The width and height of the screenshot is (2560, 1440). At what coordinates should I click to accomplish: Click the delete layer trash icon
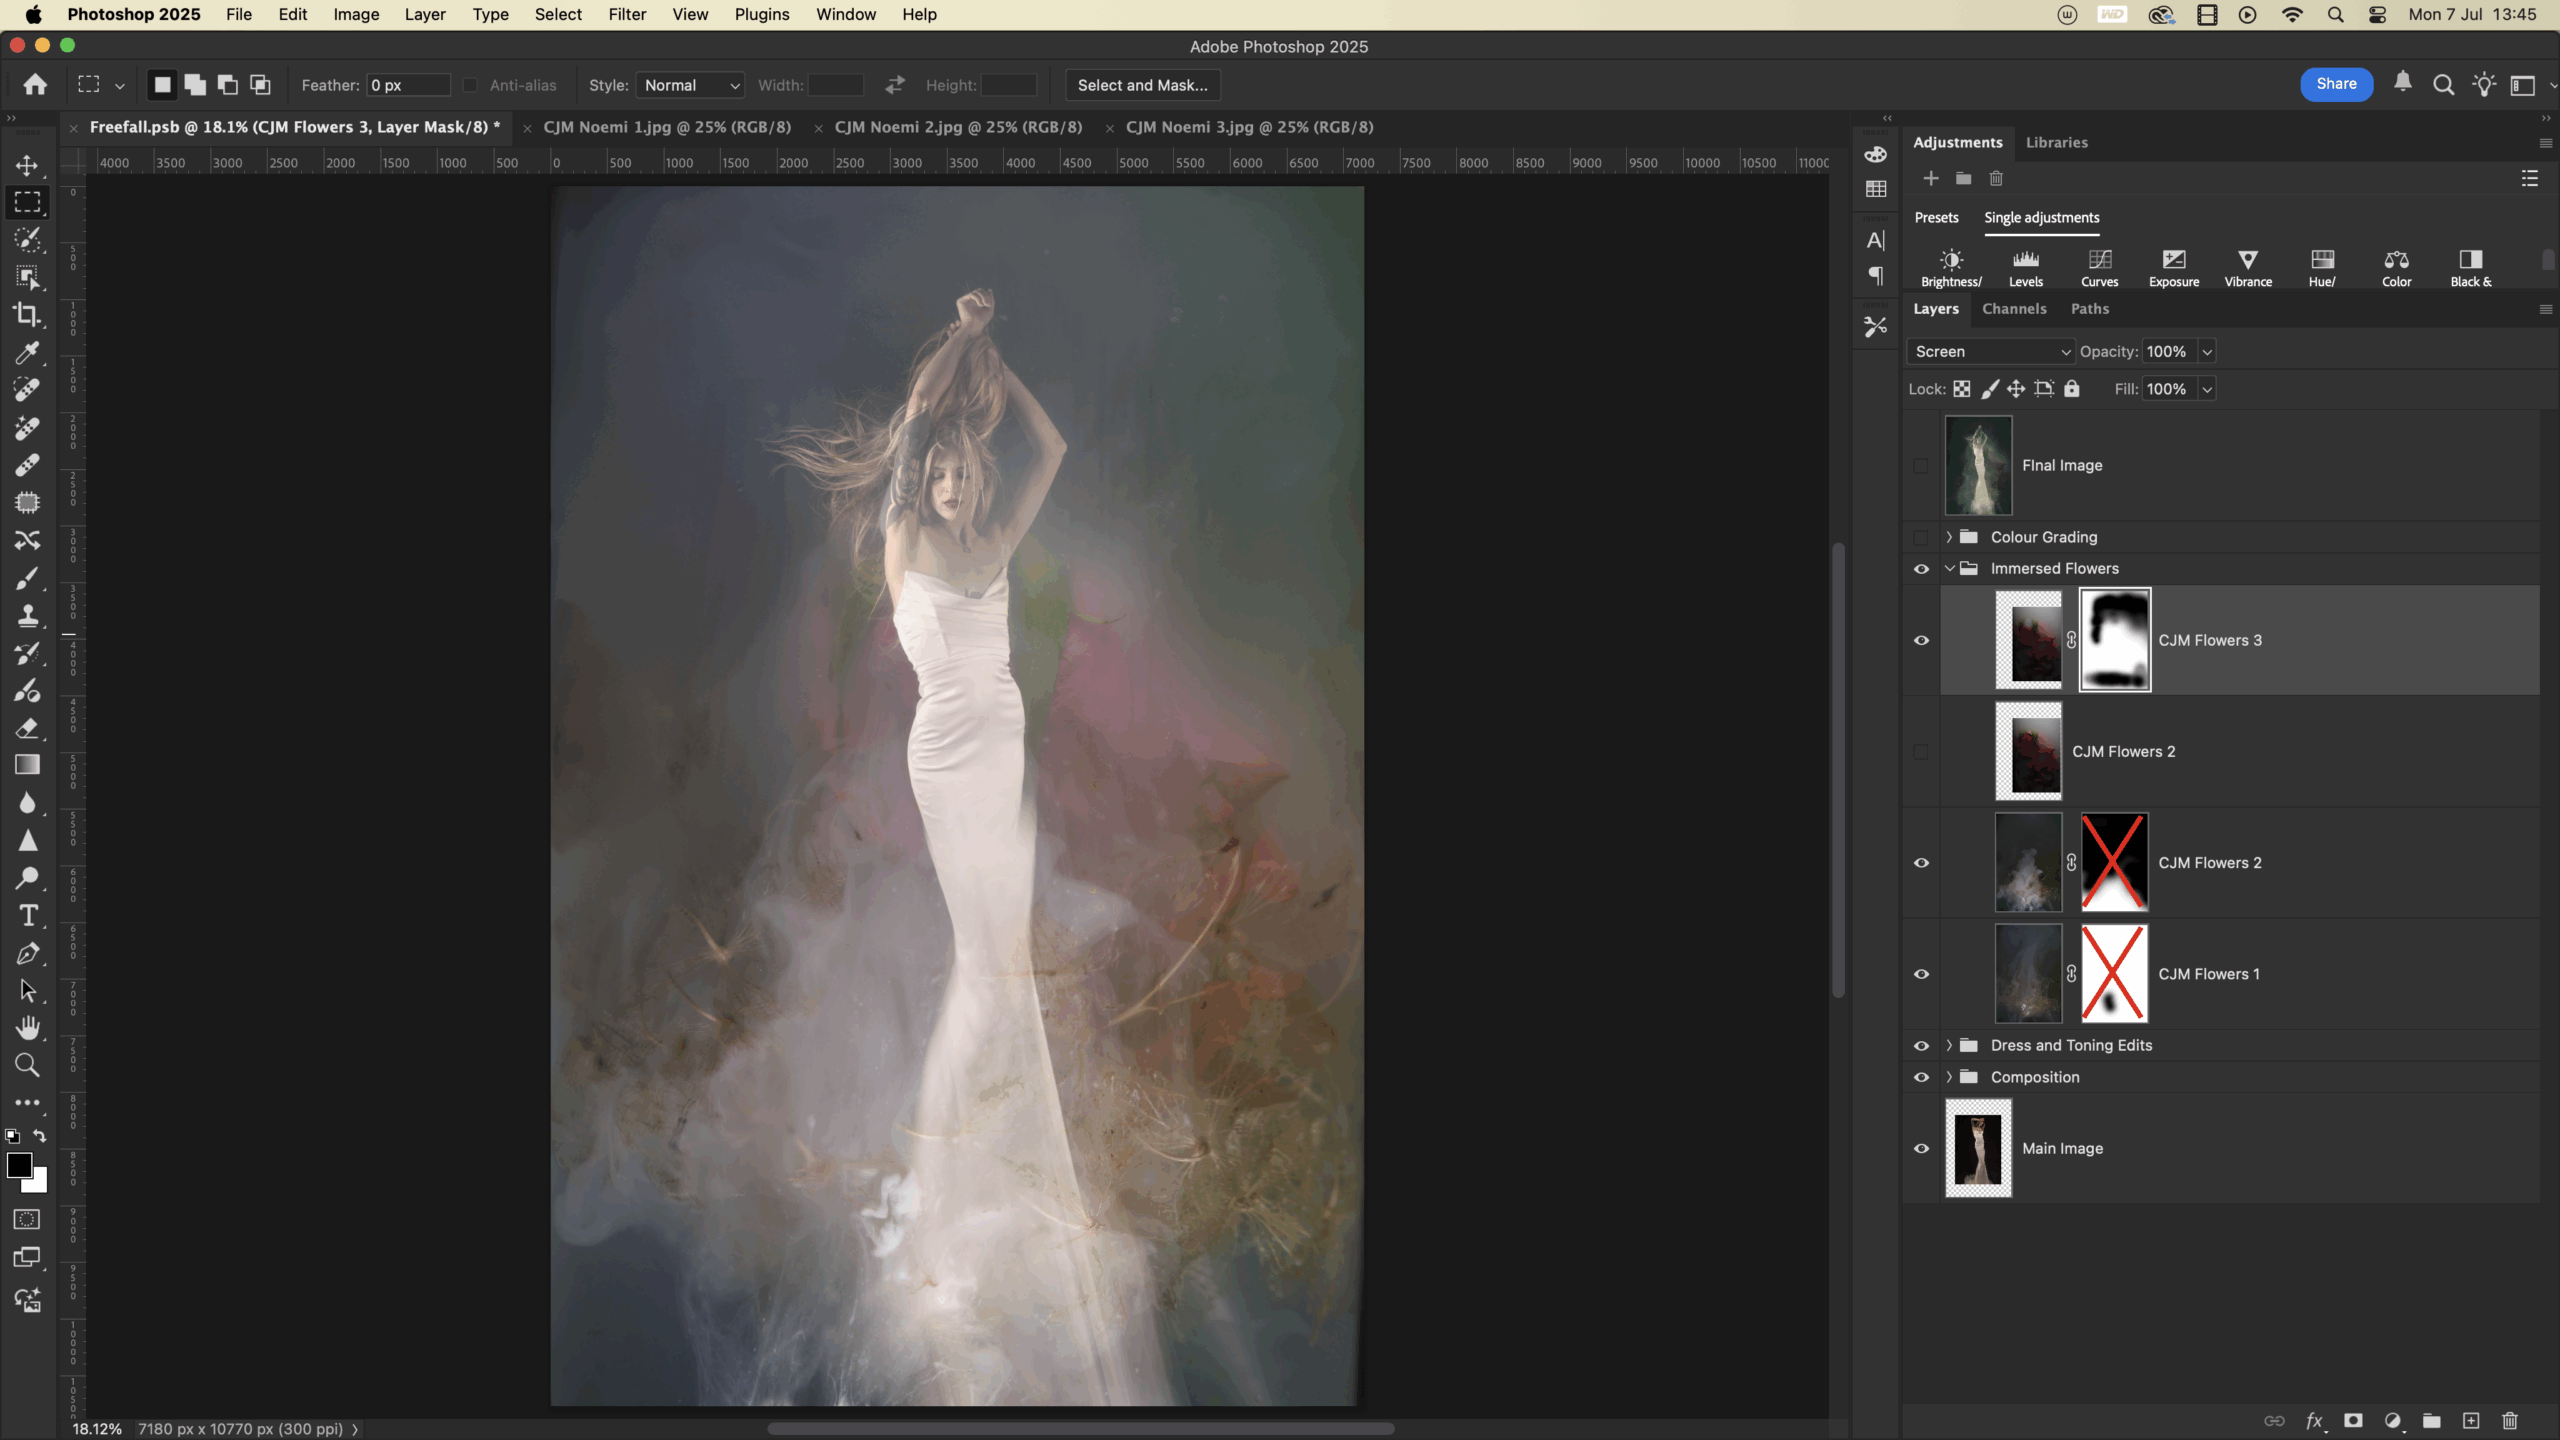[x=2509, y=1421]
